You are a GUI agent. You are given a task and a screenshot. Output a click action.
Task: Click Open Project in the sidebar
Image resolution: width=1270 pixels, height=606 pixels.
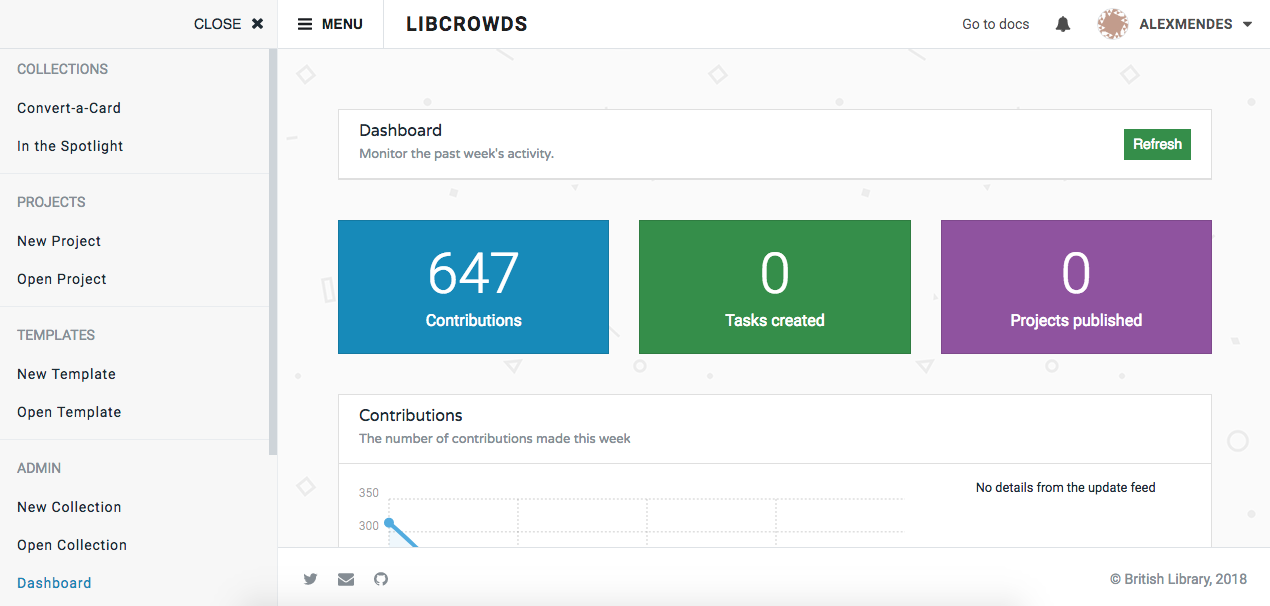[61, 278]
